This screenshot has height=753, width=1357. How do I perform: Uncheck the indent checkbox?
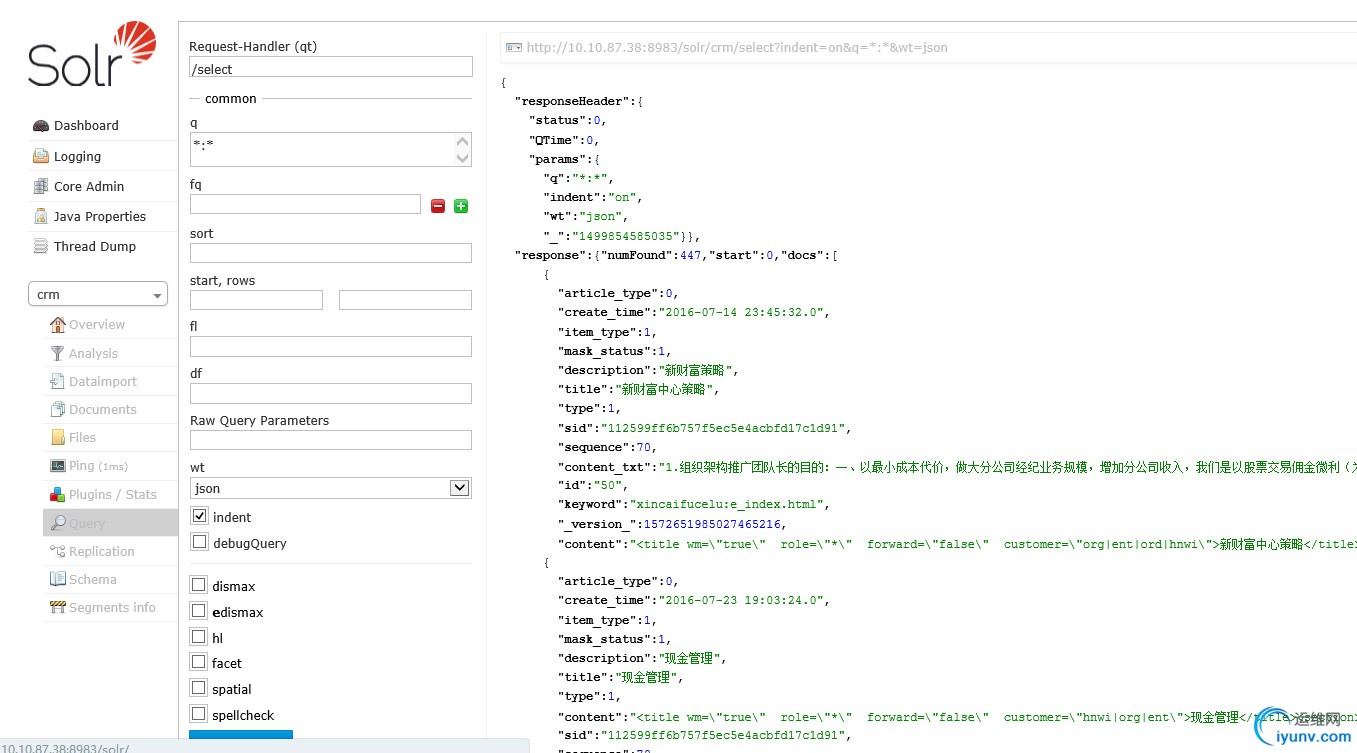(199, 516)
